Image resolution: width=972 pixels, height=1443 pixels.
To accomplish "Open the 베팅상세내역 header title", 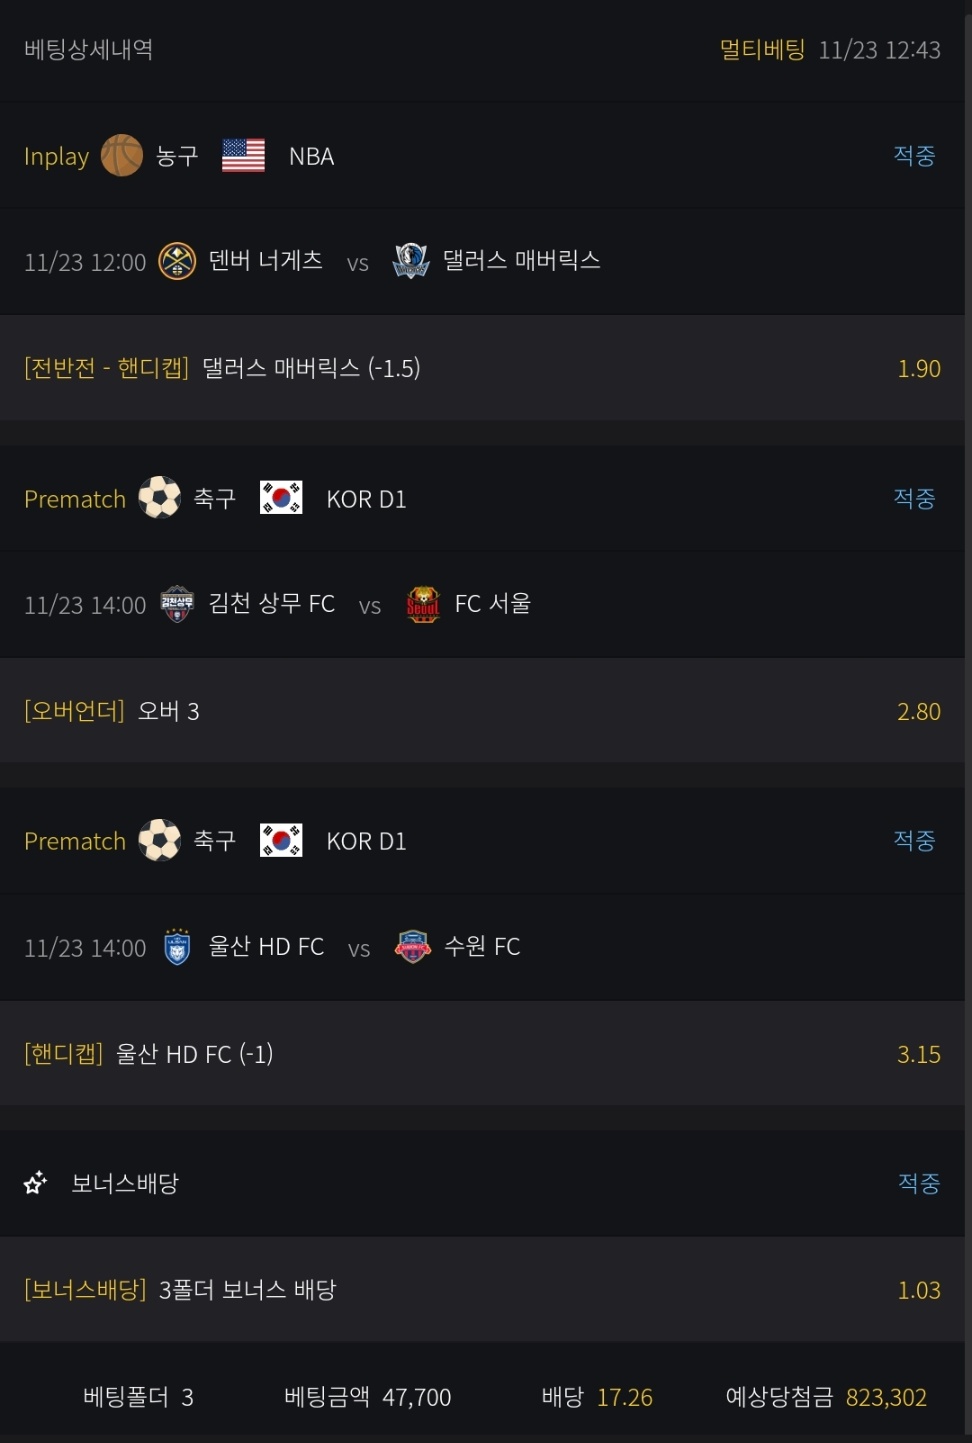I will pos(88,50).
